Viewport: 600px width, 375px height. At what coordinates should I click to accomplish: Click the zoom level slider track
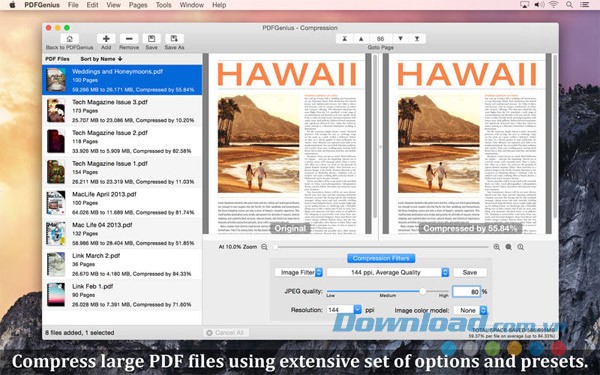(381, 247)
